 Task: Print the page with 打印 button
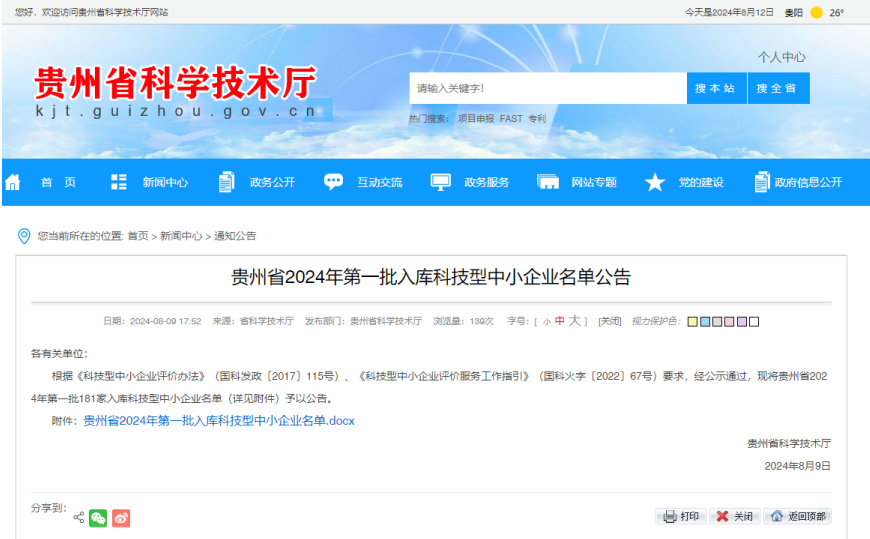(681, 516)
